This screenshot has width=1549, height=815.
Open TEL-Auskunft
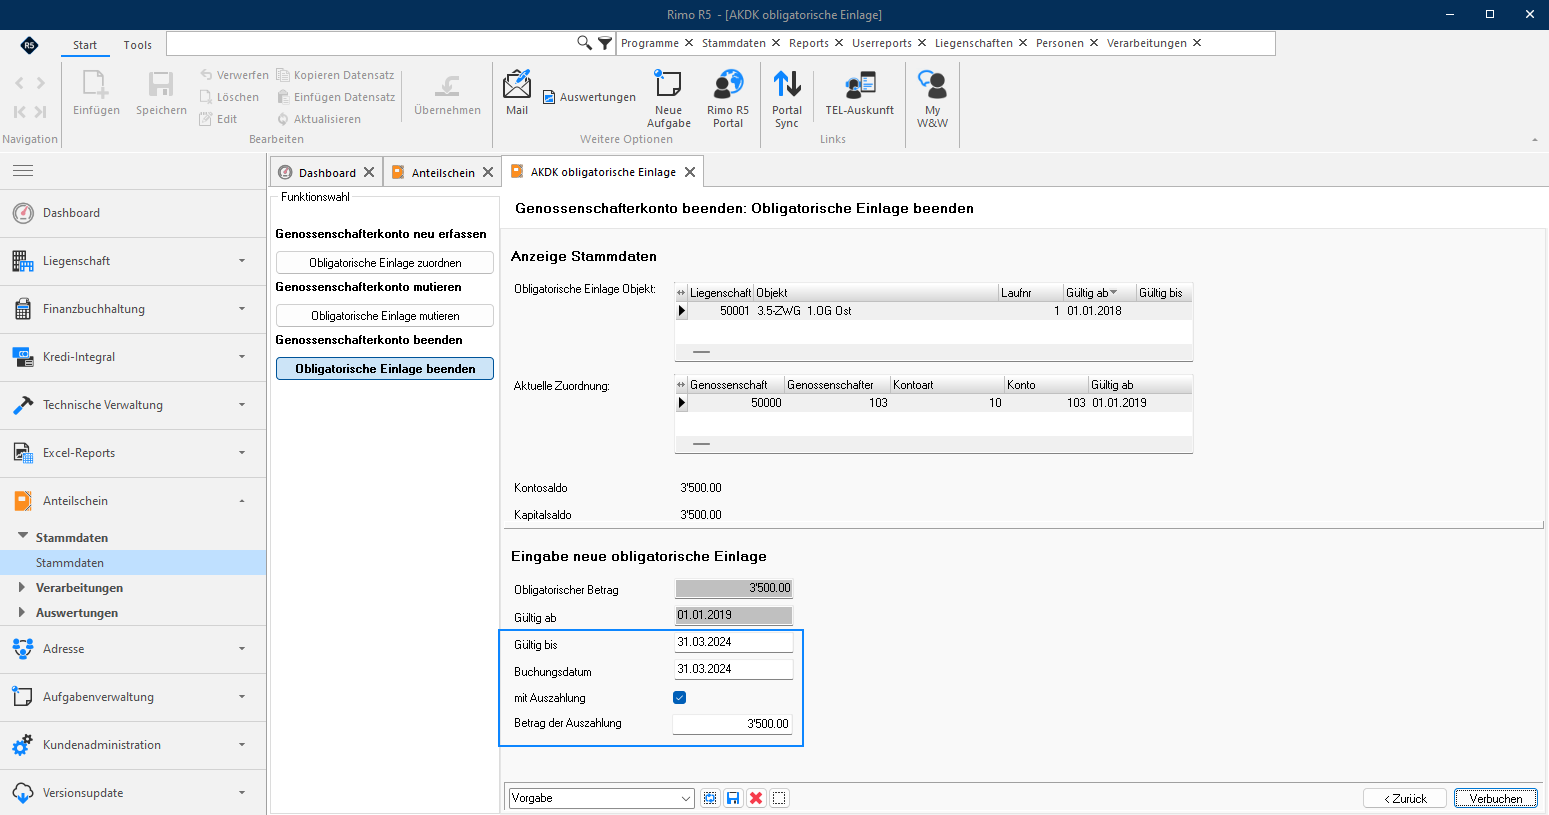(x=859, y=93)
